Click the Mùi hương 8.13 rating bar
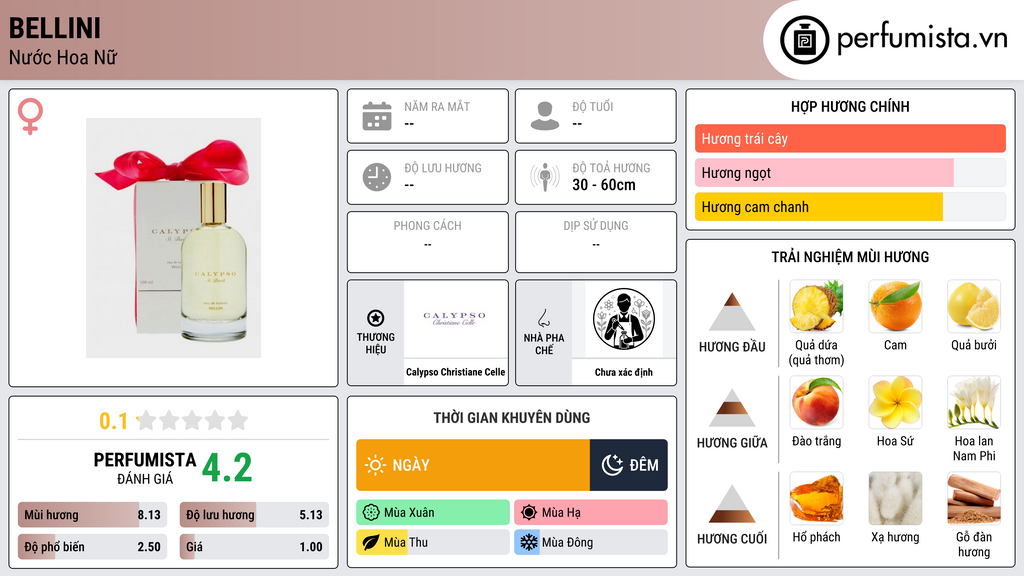Image resolution: width=1024 pixels, height=576 pixels. pos(92,515)
